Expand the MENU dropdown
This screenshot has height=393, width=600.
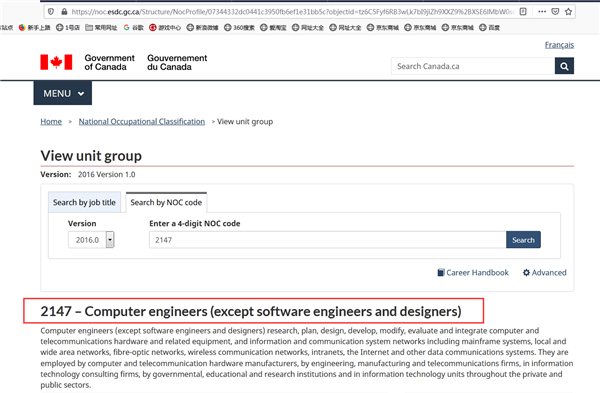63,93
